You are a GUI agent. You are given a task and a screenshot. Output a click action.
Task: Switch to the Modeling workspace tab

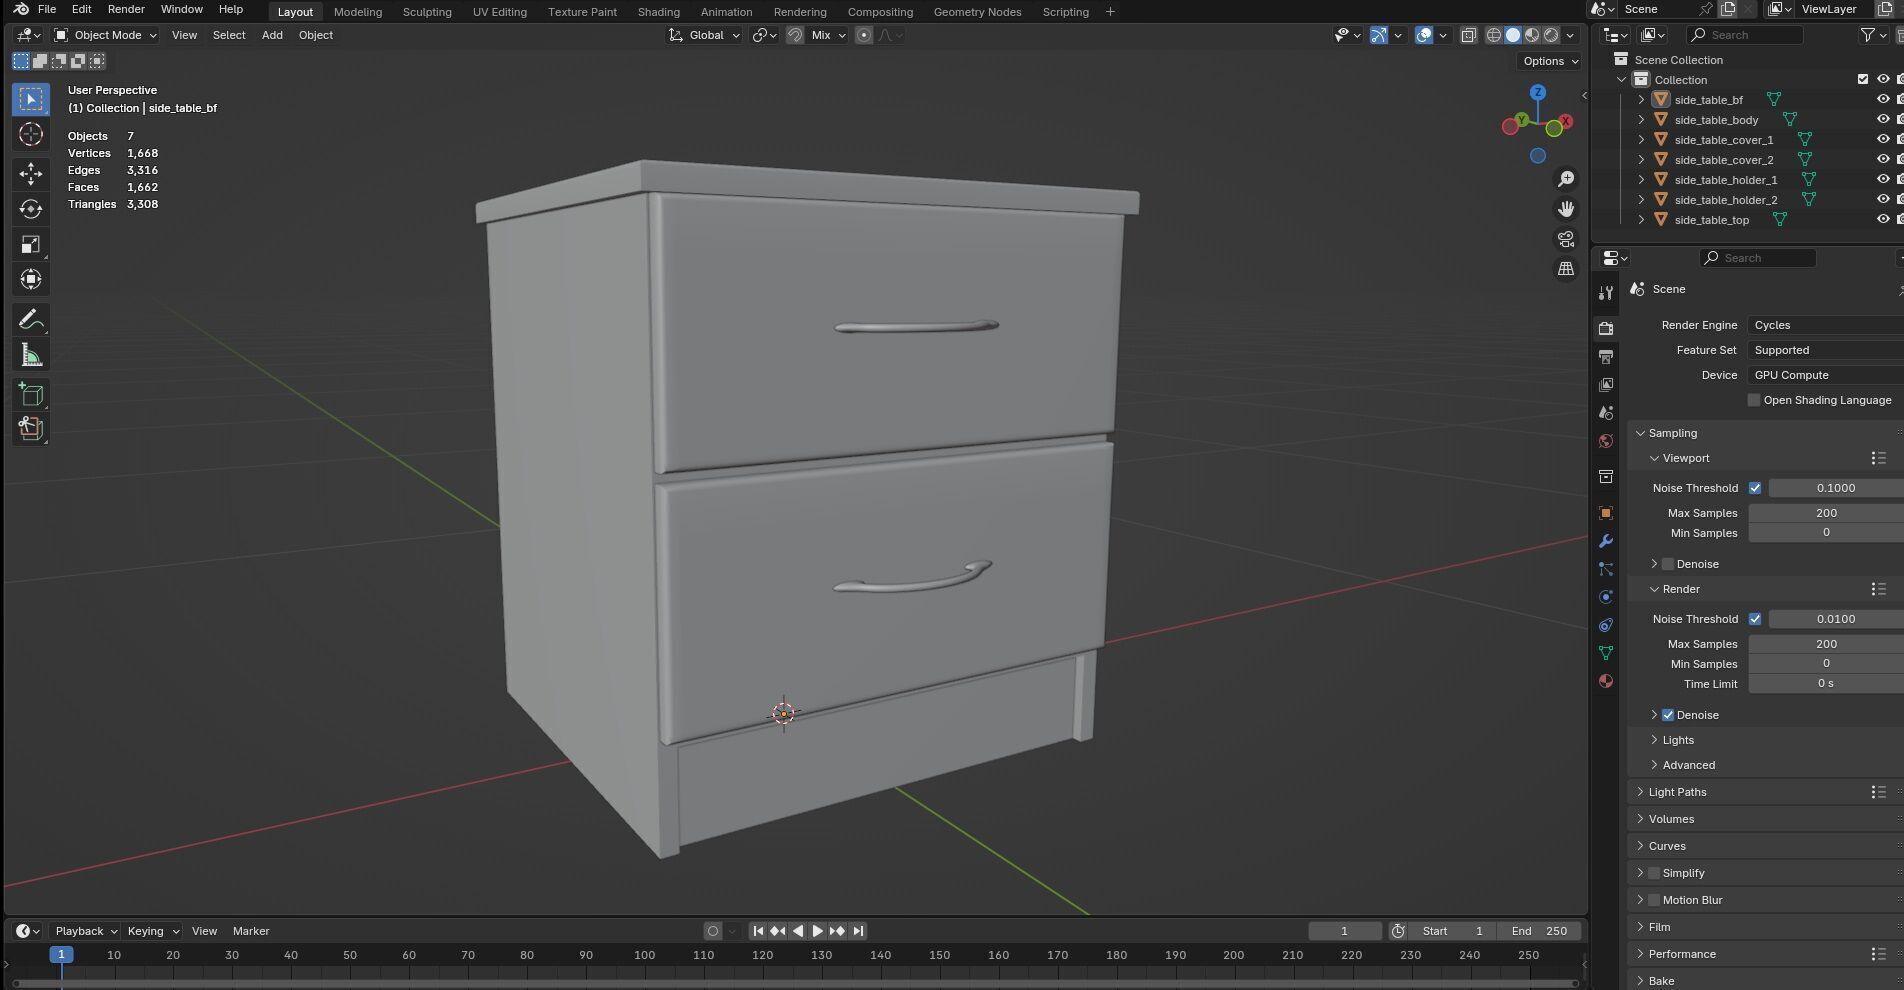(358, 12)
